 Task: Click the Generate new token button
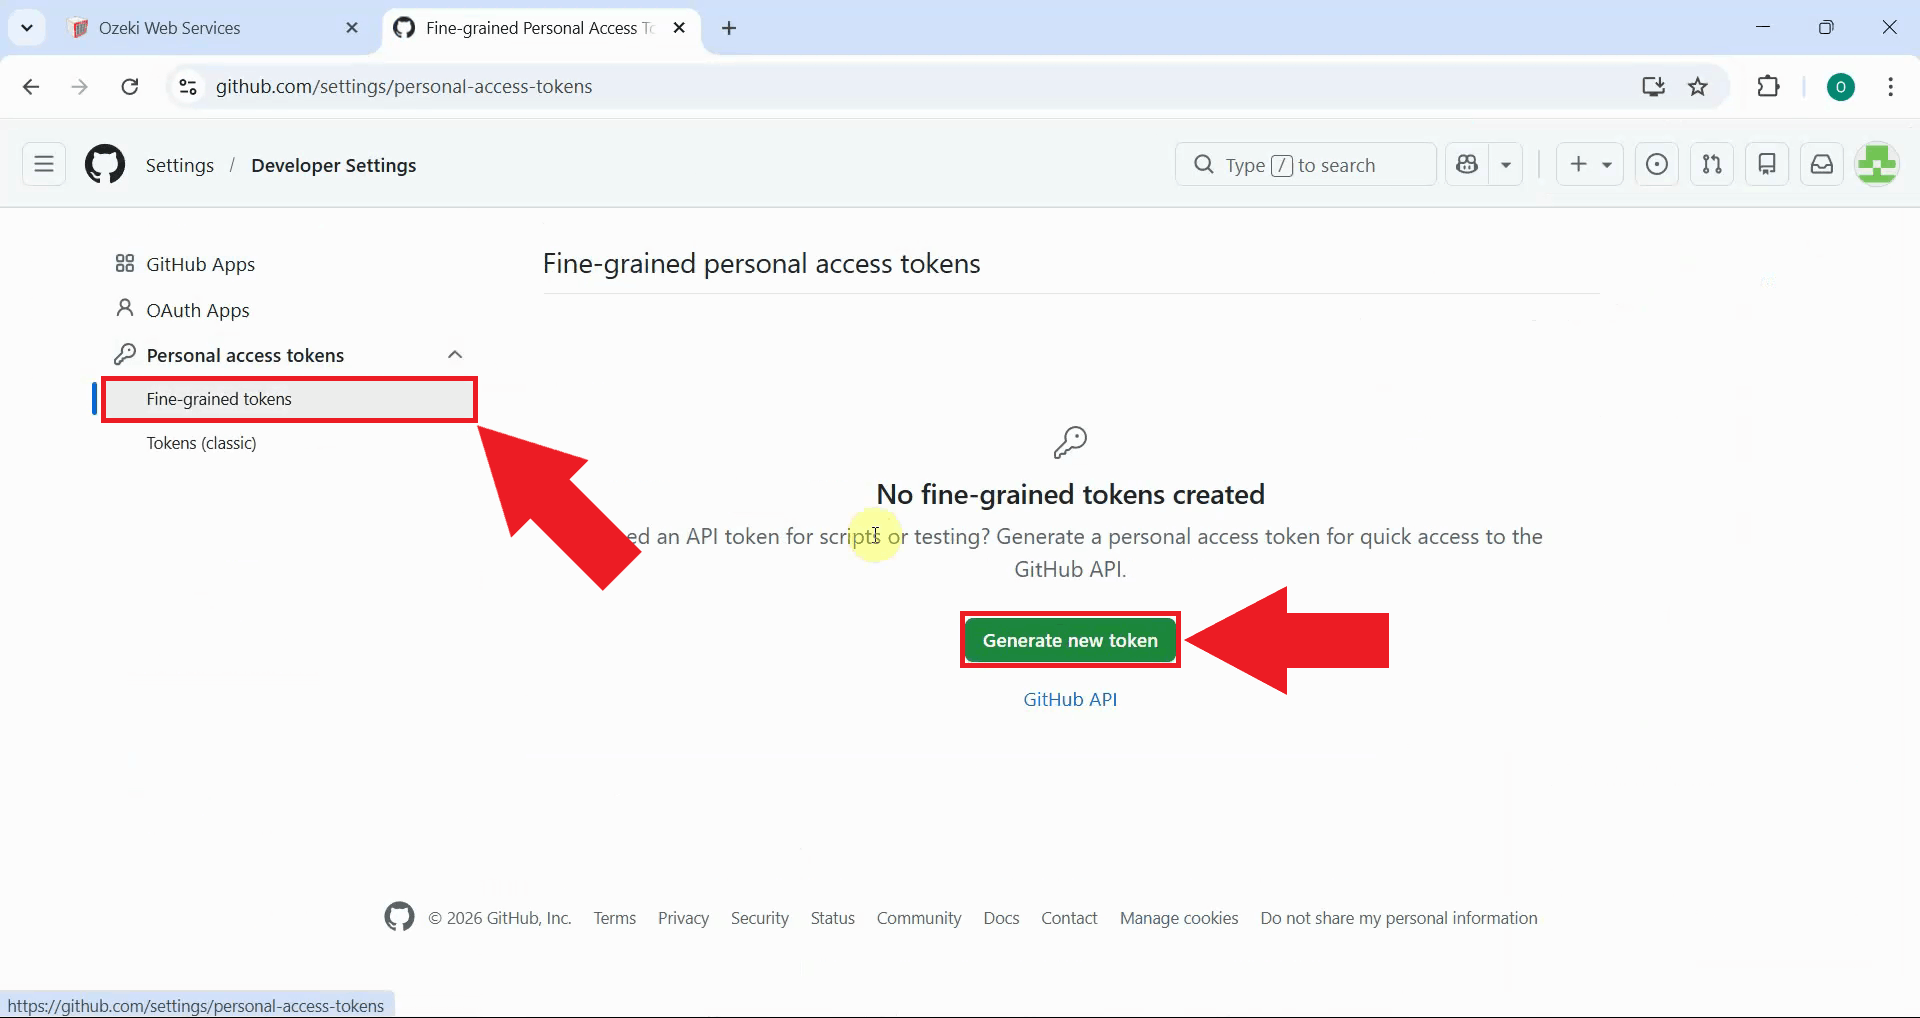[1069, 640]
